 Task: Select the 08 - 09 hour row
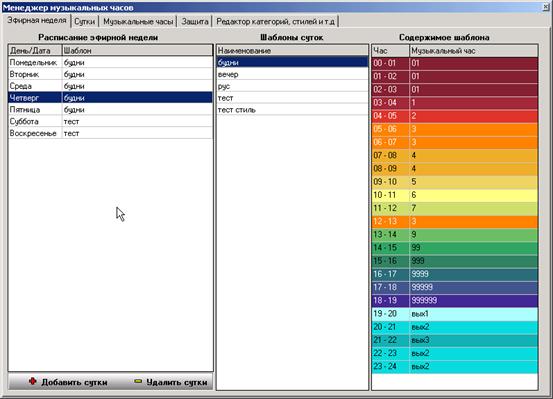[x=455, y=169]
